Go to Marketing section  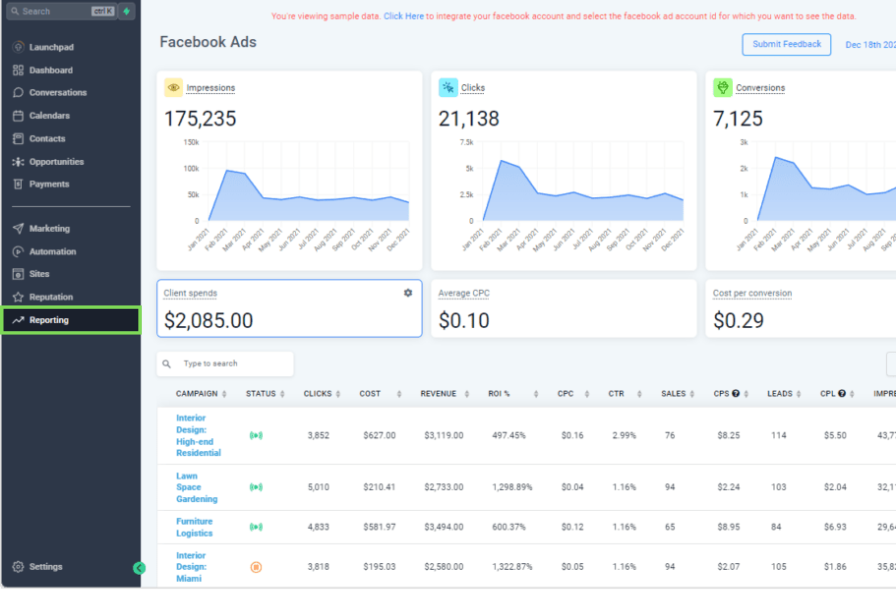tap(50, 229)
